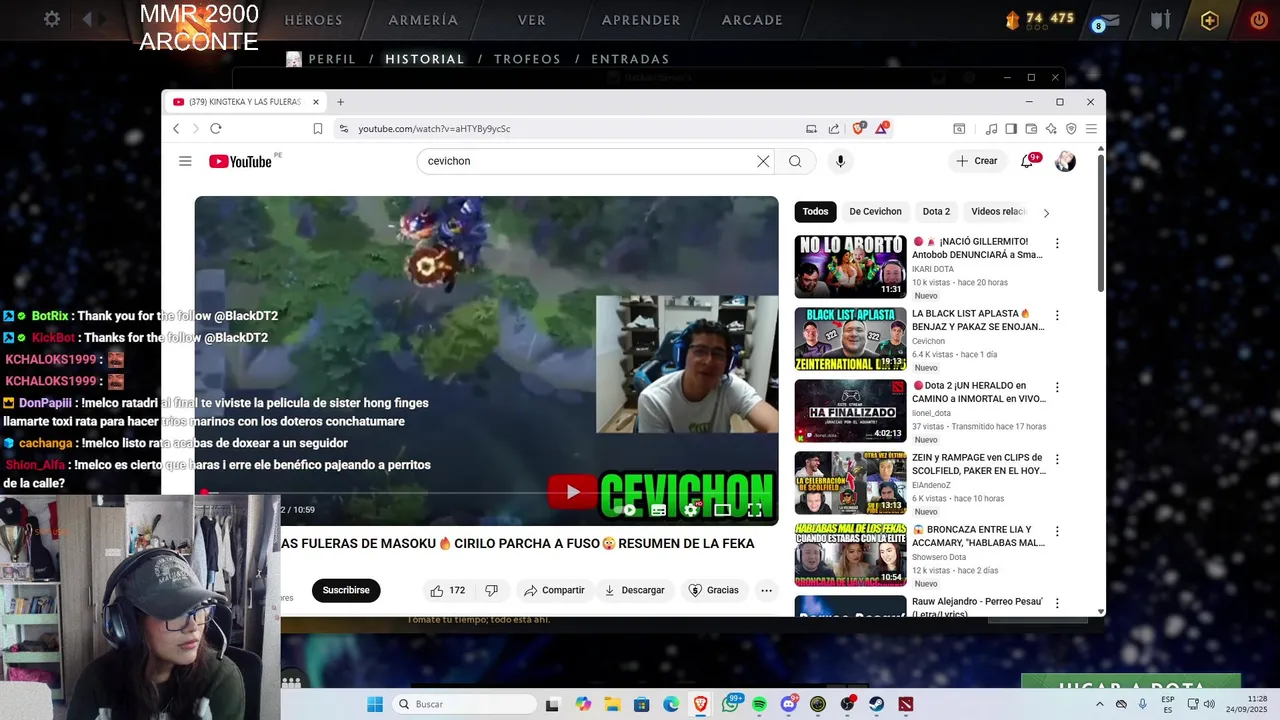
Task: Select the KINGTEKA Y LAS FULERAS tab
Action: pos(244,102)
